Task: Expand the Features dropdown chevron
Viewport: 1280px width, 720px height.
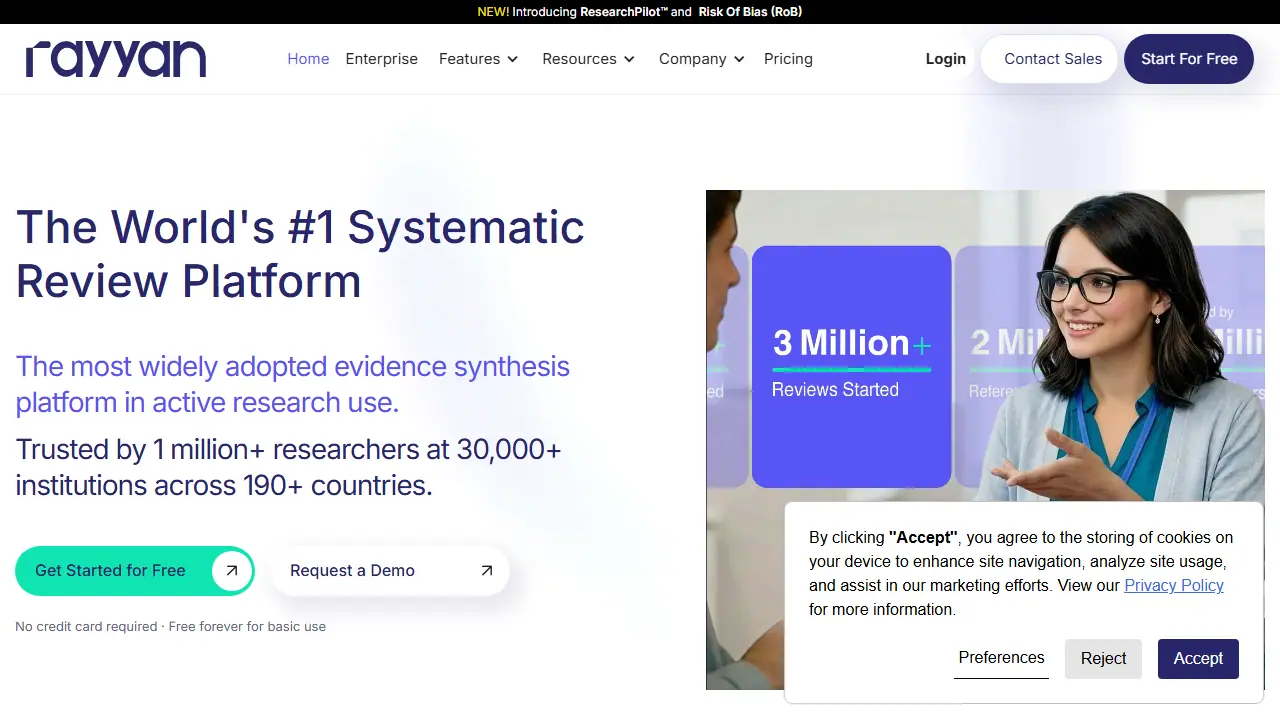Action: click(x=513, y=59)
